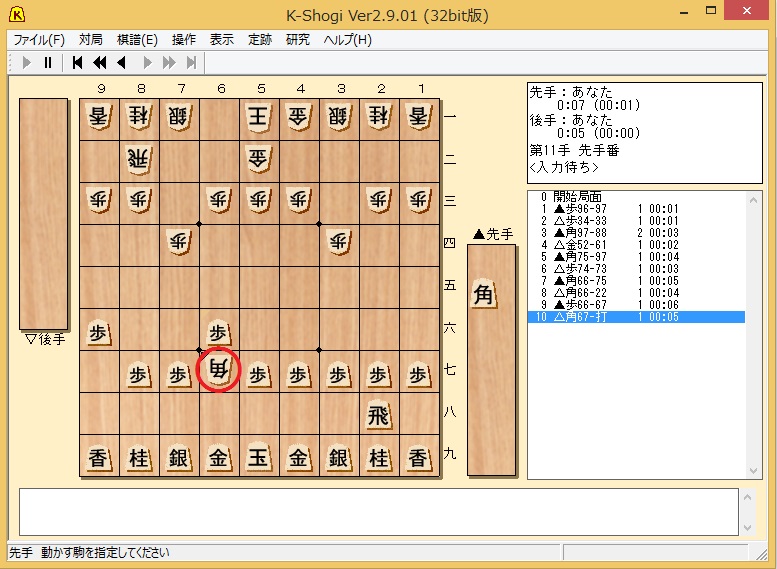
Task: Click the pause button in the toolbar
Action: pos(48,62)
